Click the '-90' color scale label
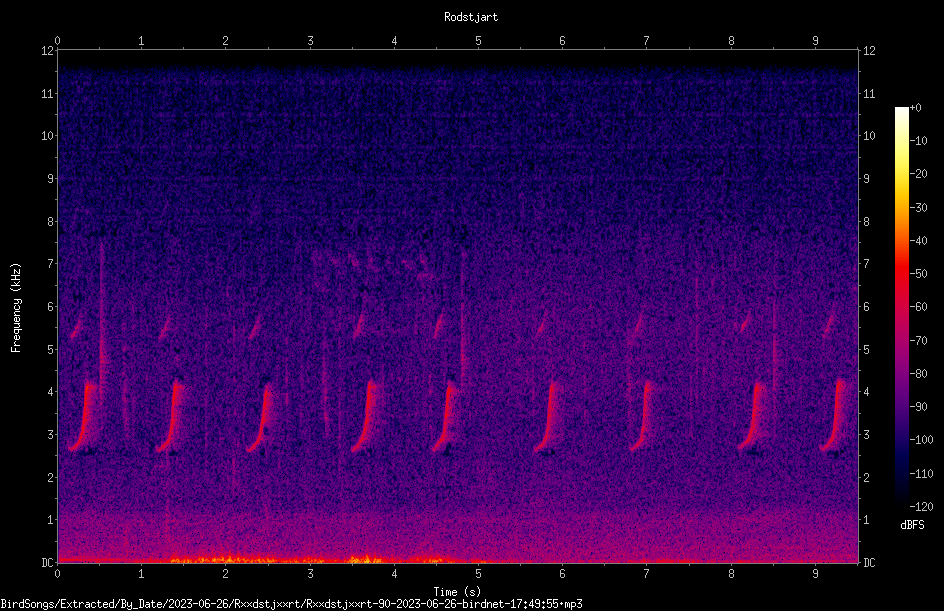This screenshot has height=611, width=944. [918, 407]
